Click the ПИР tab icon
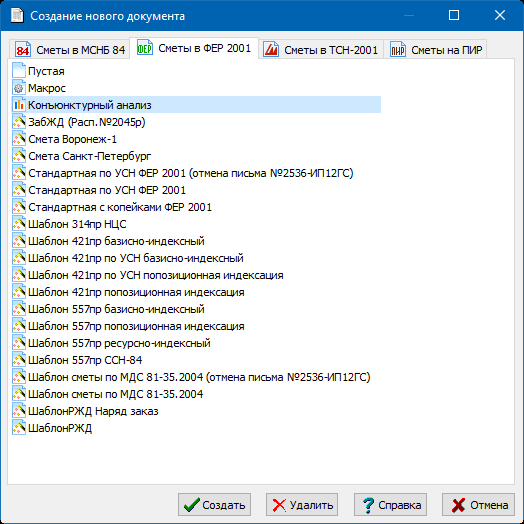 [398, 50]
